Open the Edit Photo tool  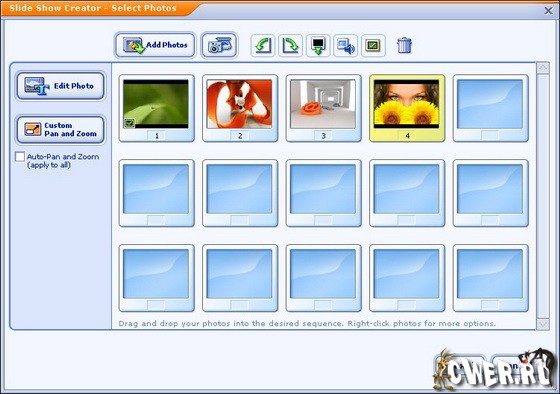click(x=60, y=86)
